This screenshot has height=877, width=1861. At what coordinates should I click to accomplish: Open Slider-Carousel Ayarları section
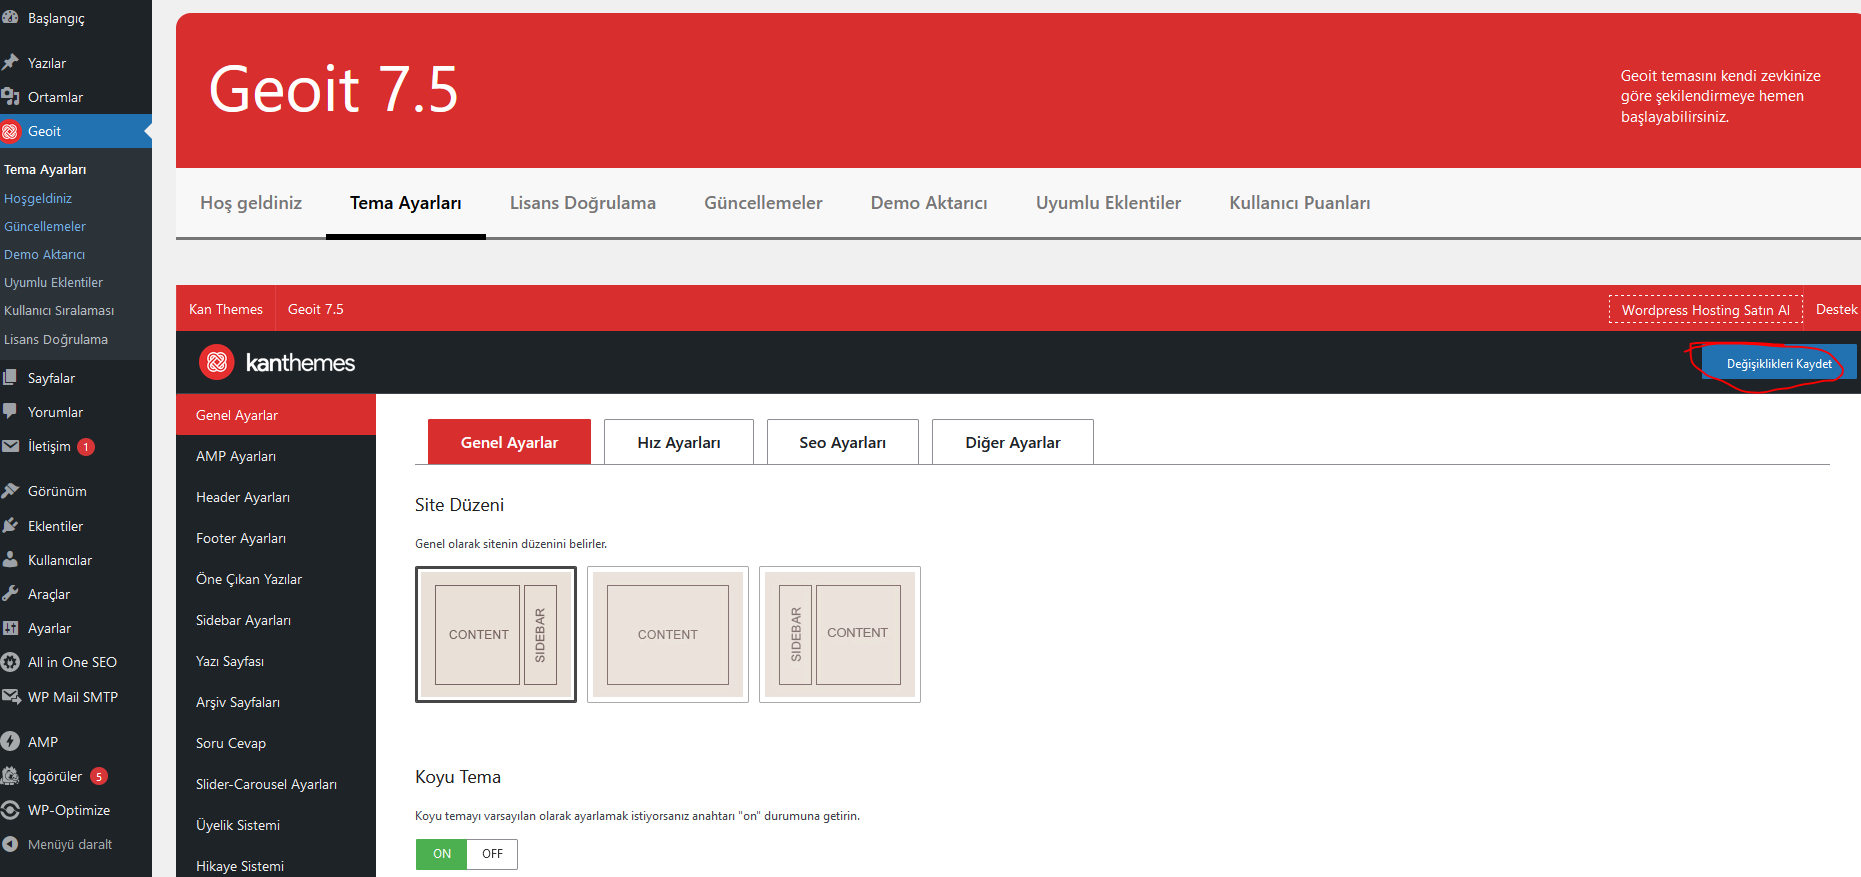pyautogui.click(x=276, y=784)
